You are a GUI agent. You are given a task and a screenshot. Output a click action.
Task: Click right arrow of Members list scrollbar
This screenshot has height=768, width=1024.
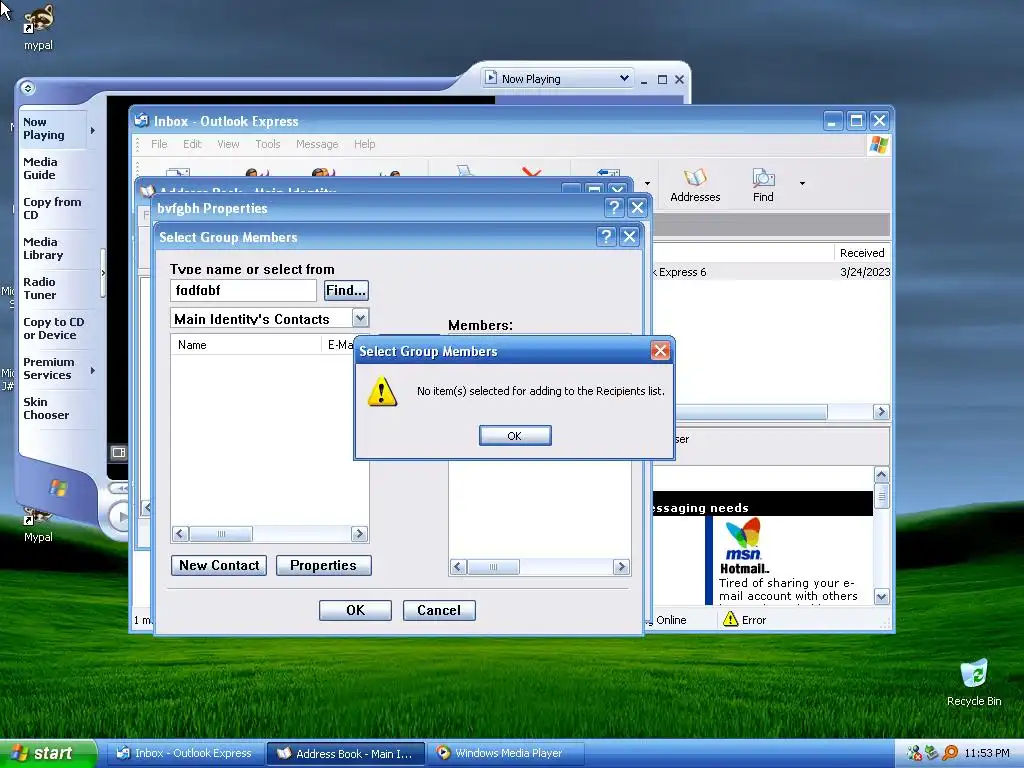tap(622, 567)
